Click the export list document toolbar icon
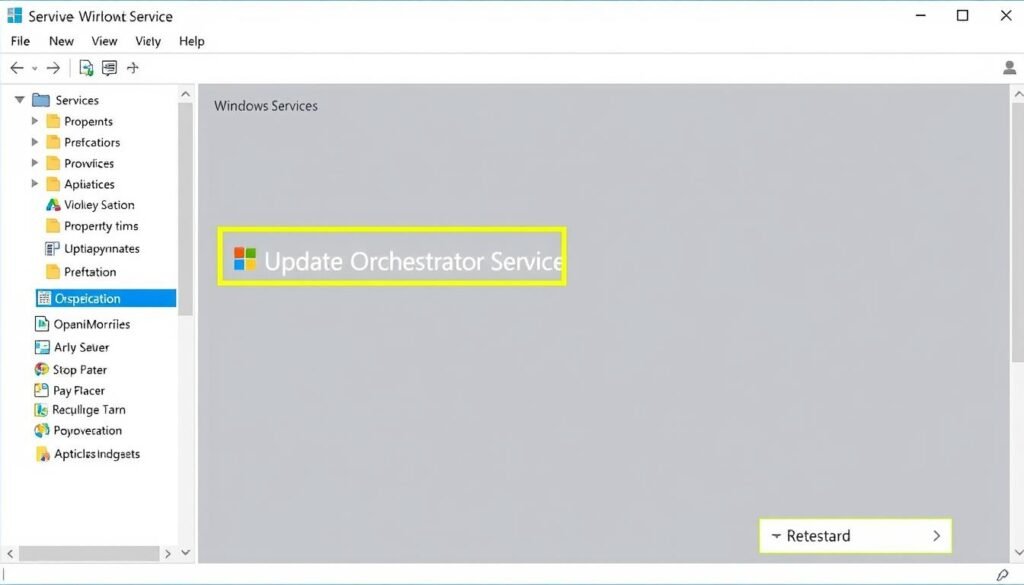Viewport: 1024px width, 585px height. click(x=86, y=68)
